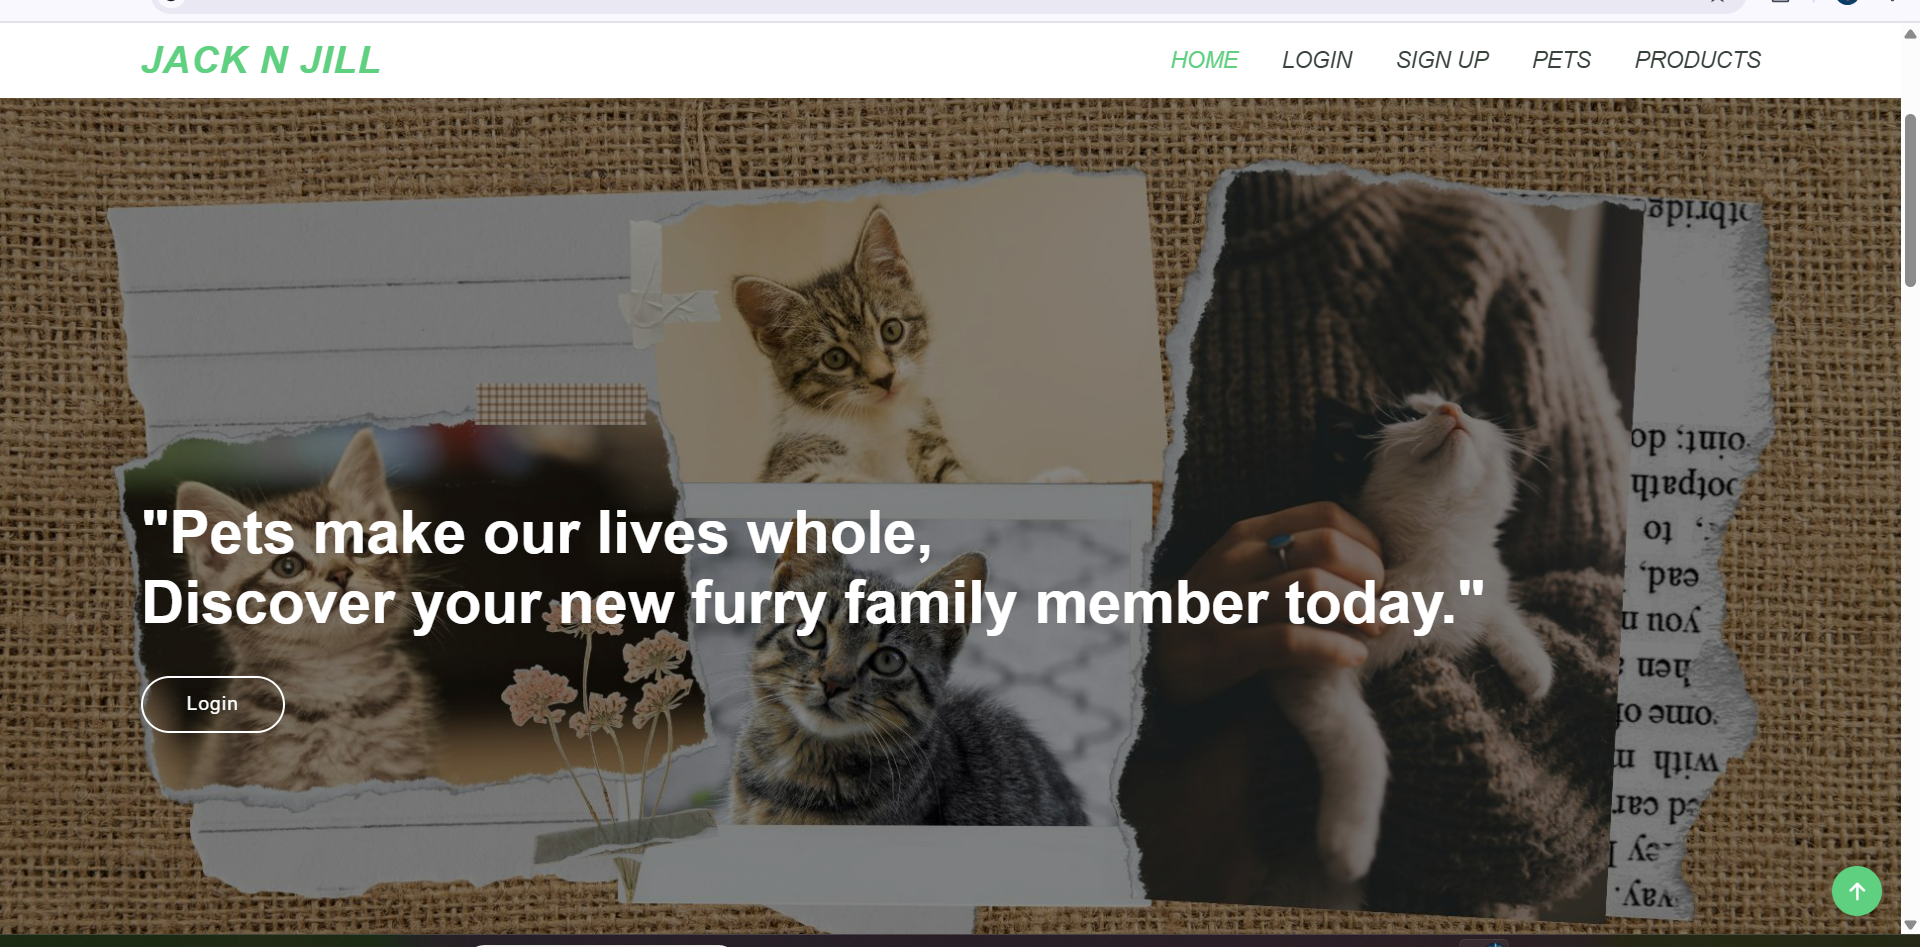
Task: Click the brown checkered tape piece
Action: [x=561, y=404]
